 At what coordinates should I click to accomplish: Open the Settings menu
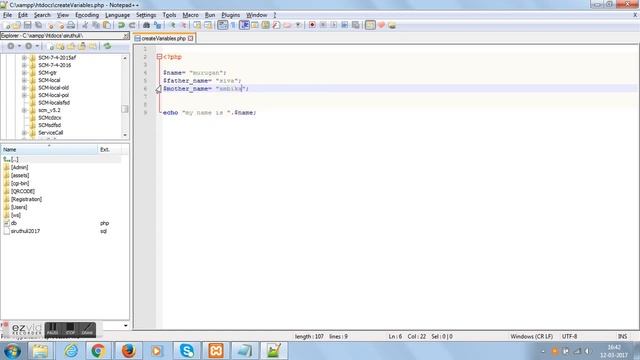(146, 15)
